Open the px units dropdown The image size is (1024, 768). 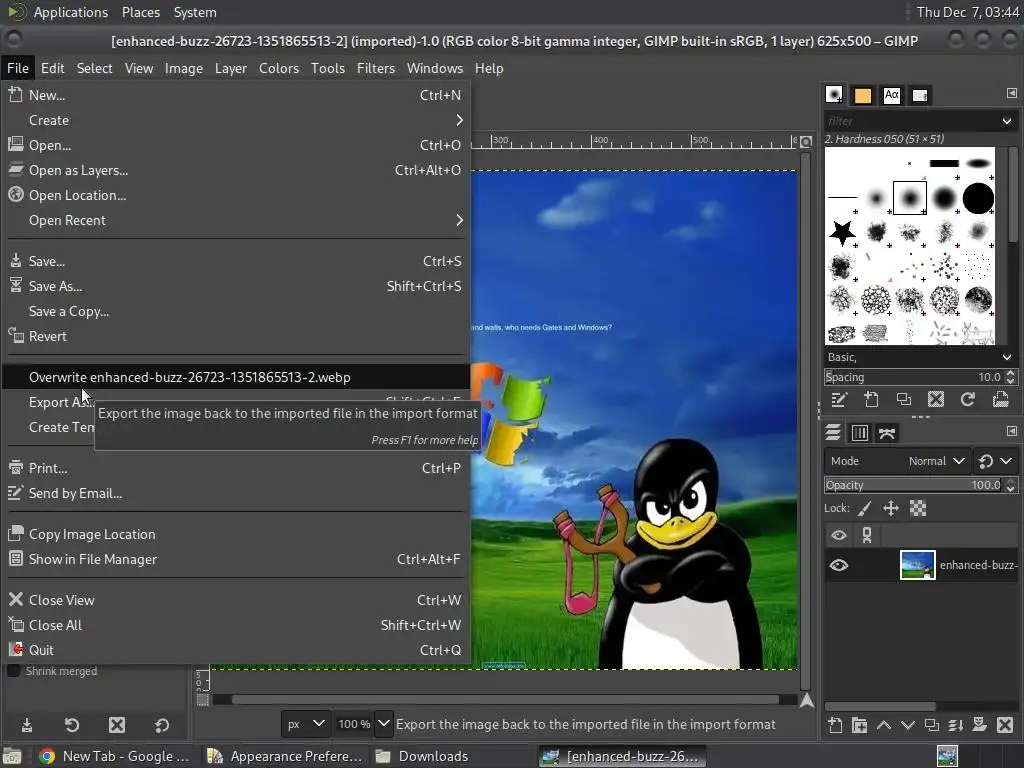pyautogui.click(x=306, y=724)
